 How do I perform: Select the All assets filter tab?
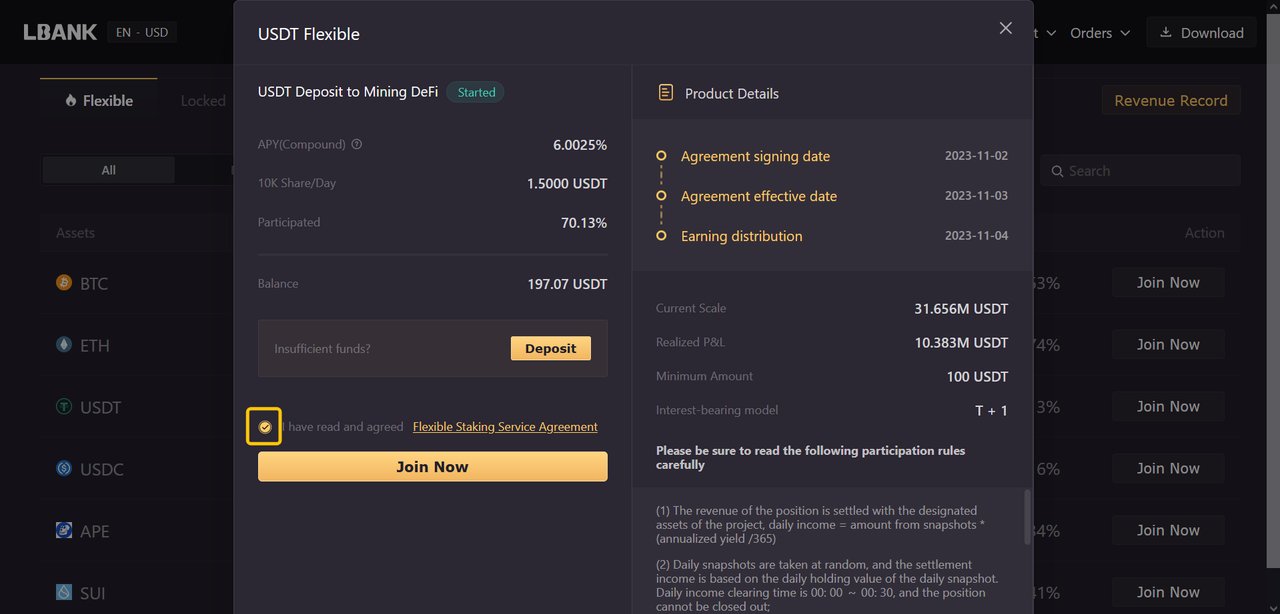pos(108,170)
